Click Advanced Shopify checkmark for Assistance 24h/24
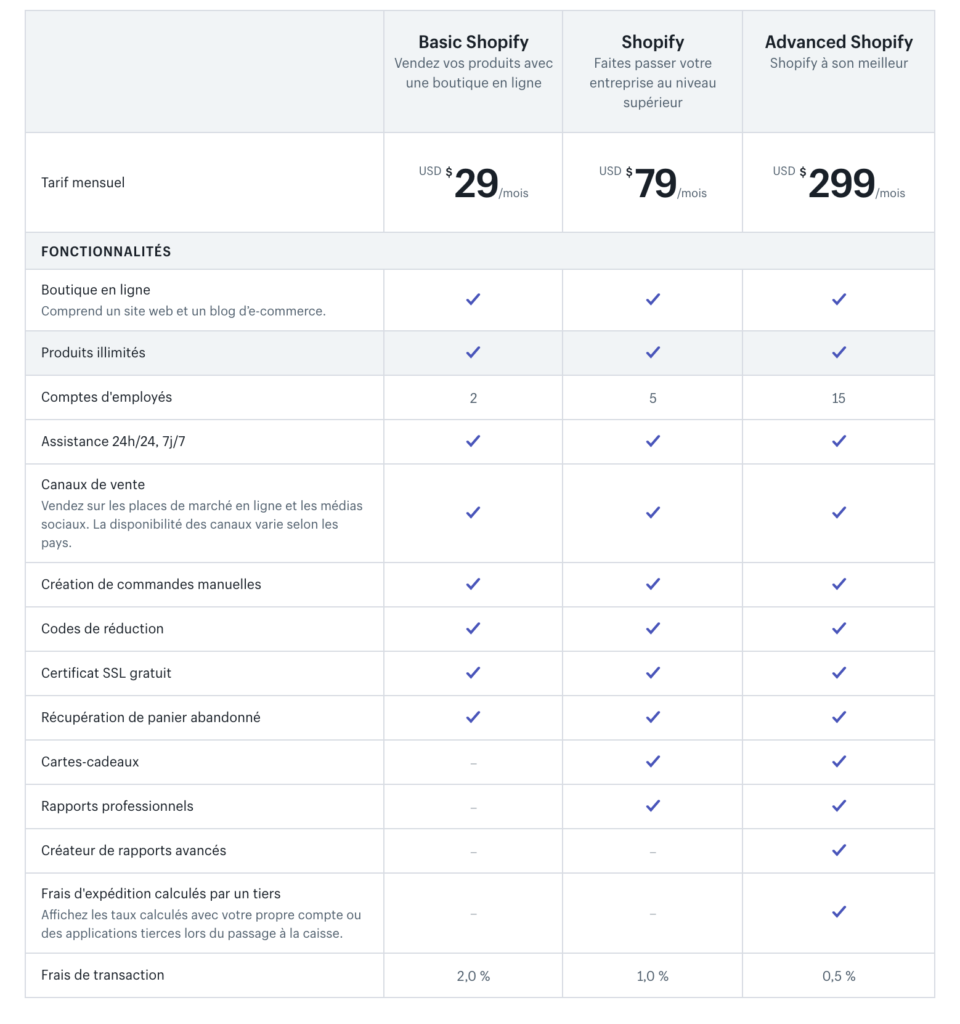Image resolution: width=960 pixels, height=1024 pixels. [839, 441]
